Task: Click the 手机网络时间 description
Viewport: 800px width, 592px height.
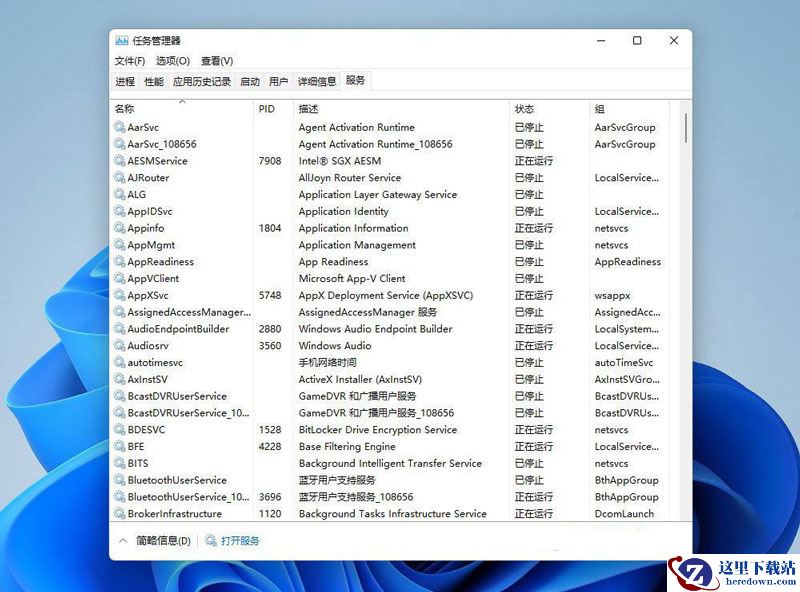Action: 328,362
